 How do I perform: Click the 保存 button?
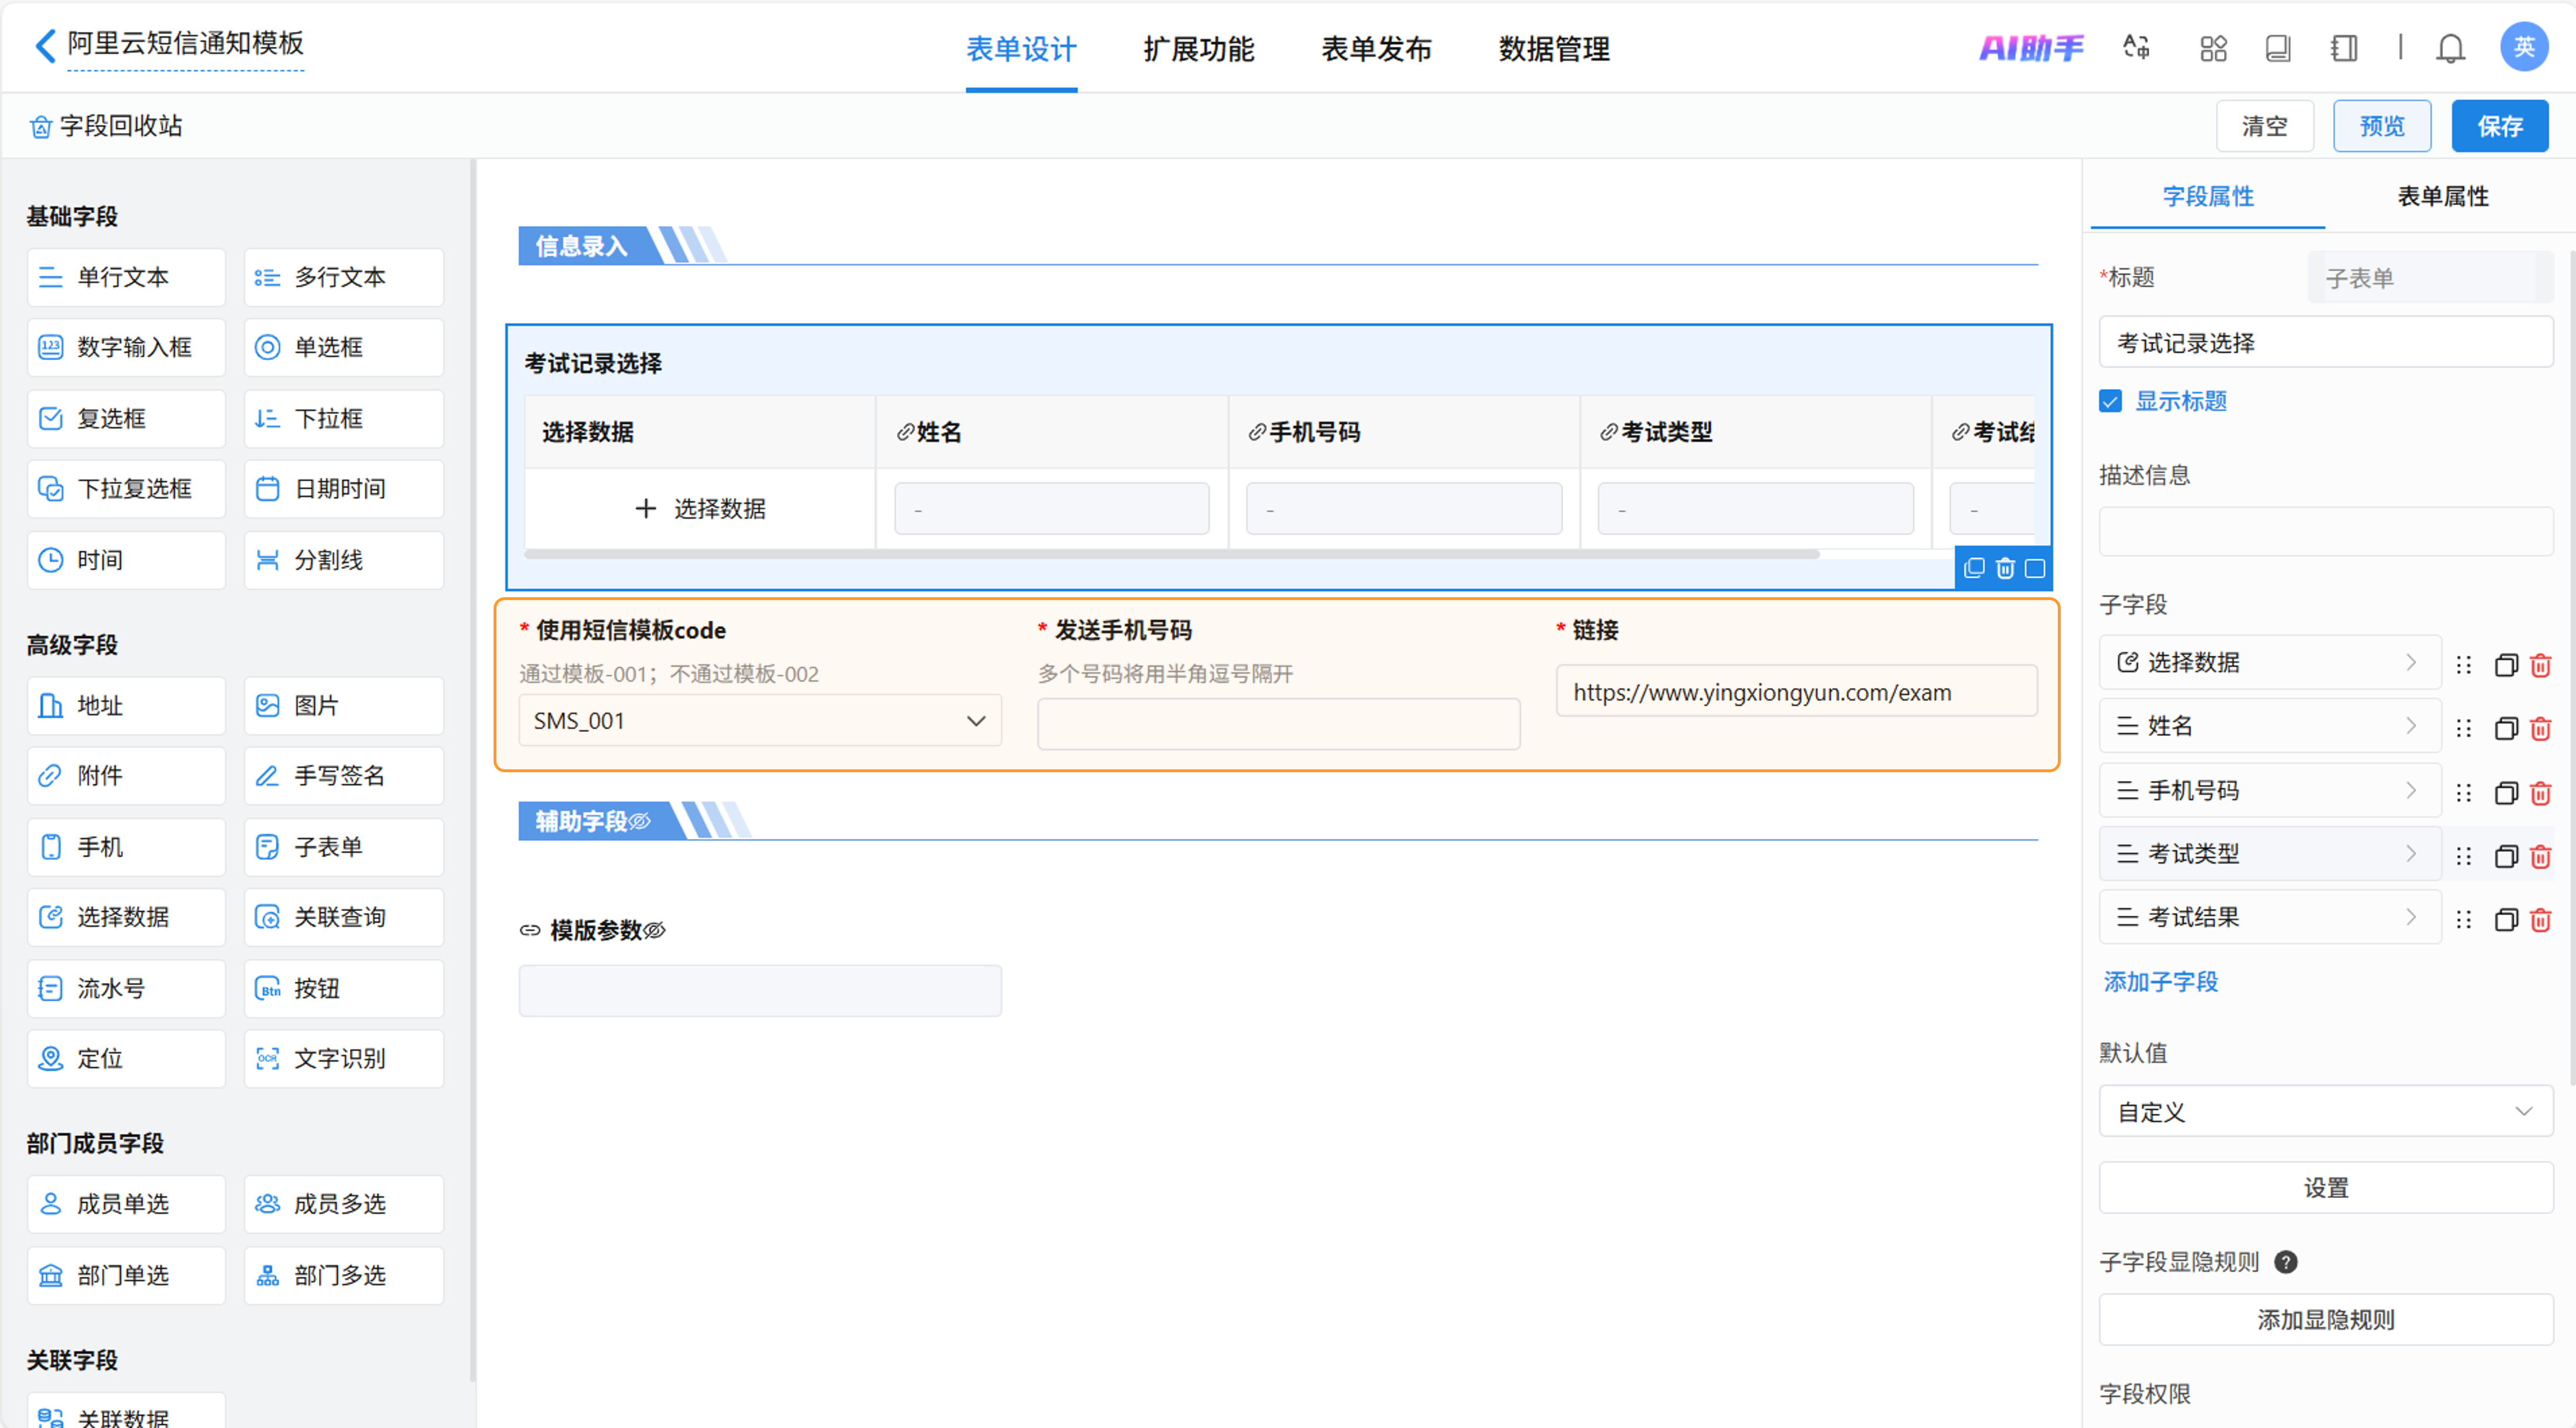click(2499, 126)
